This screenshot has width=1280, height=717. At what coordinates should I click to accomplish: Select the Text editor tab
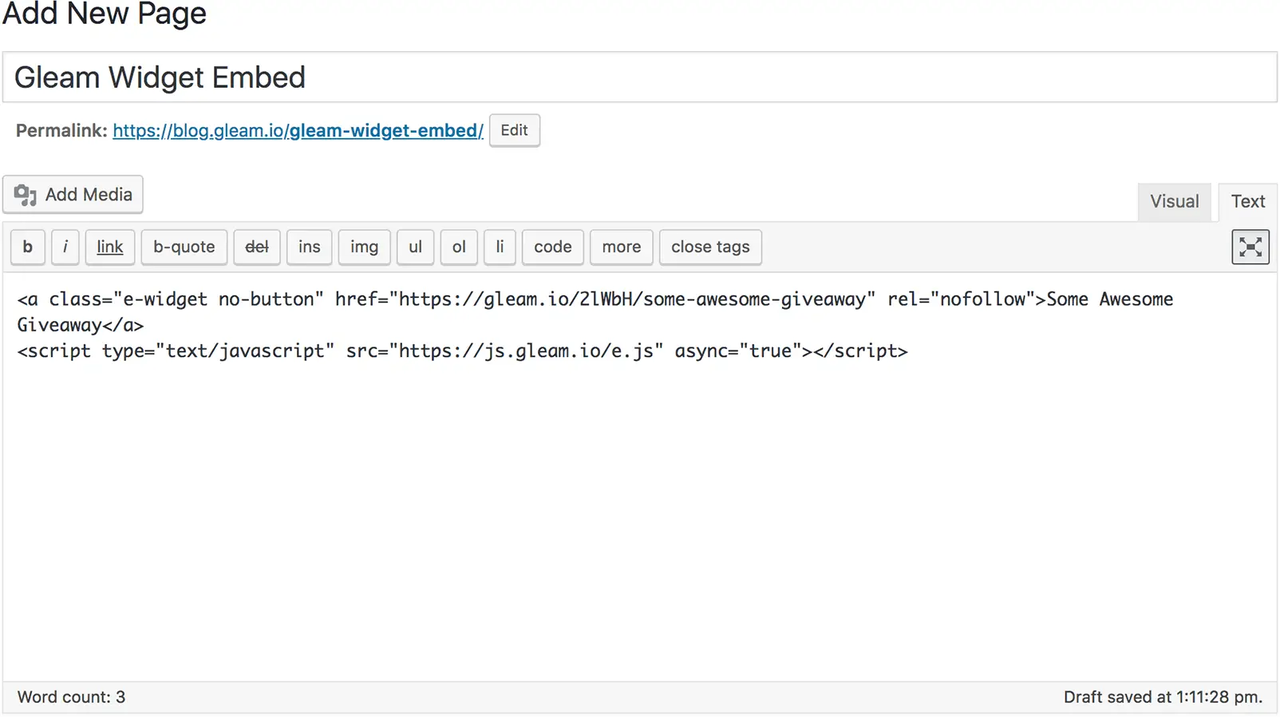(x=1247, y=202)
